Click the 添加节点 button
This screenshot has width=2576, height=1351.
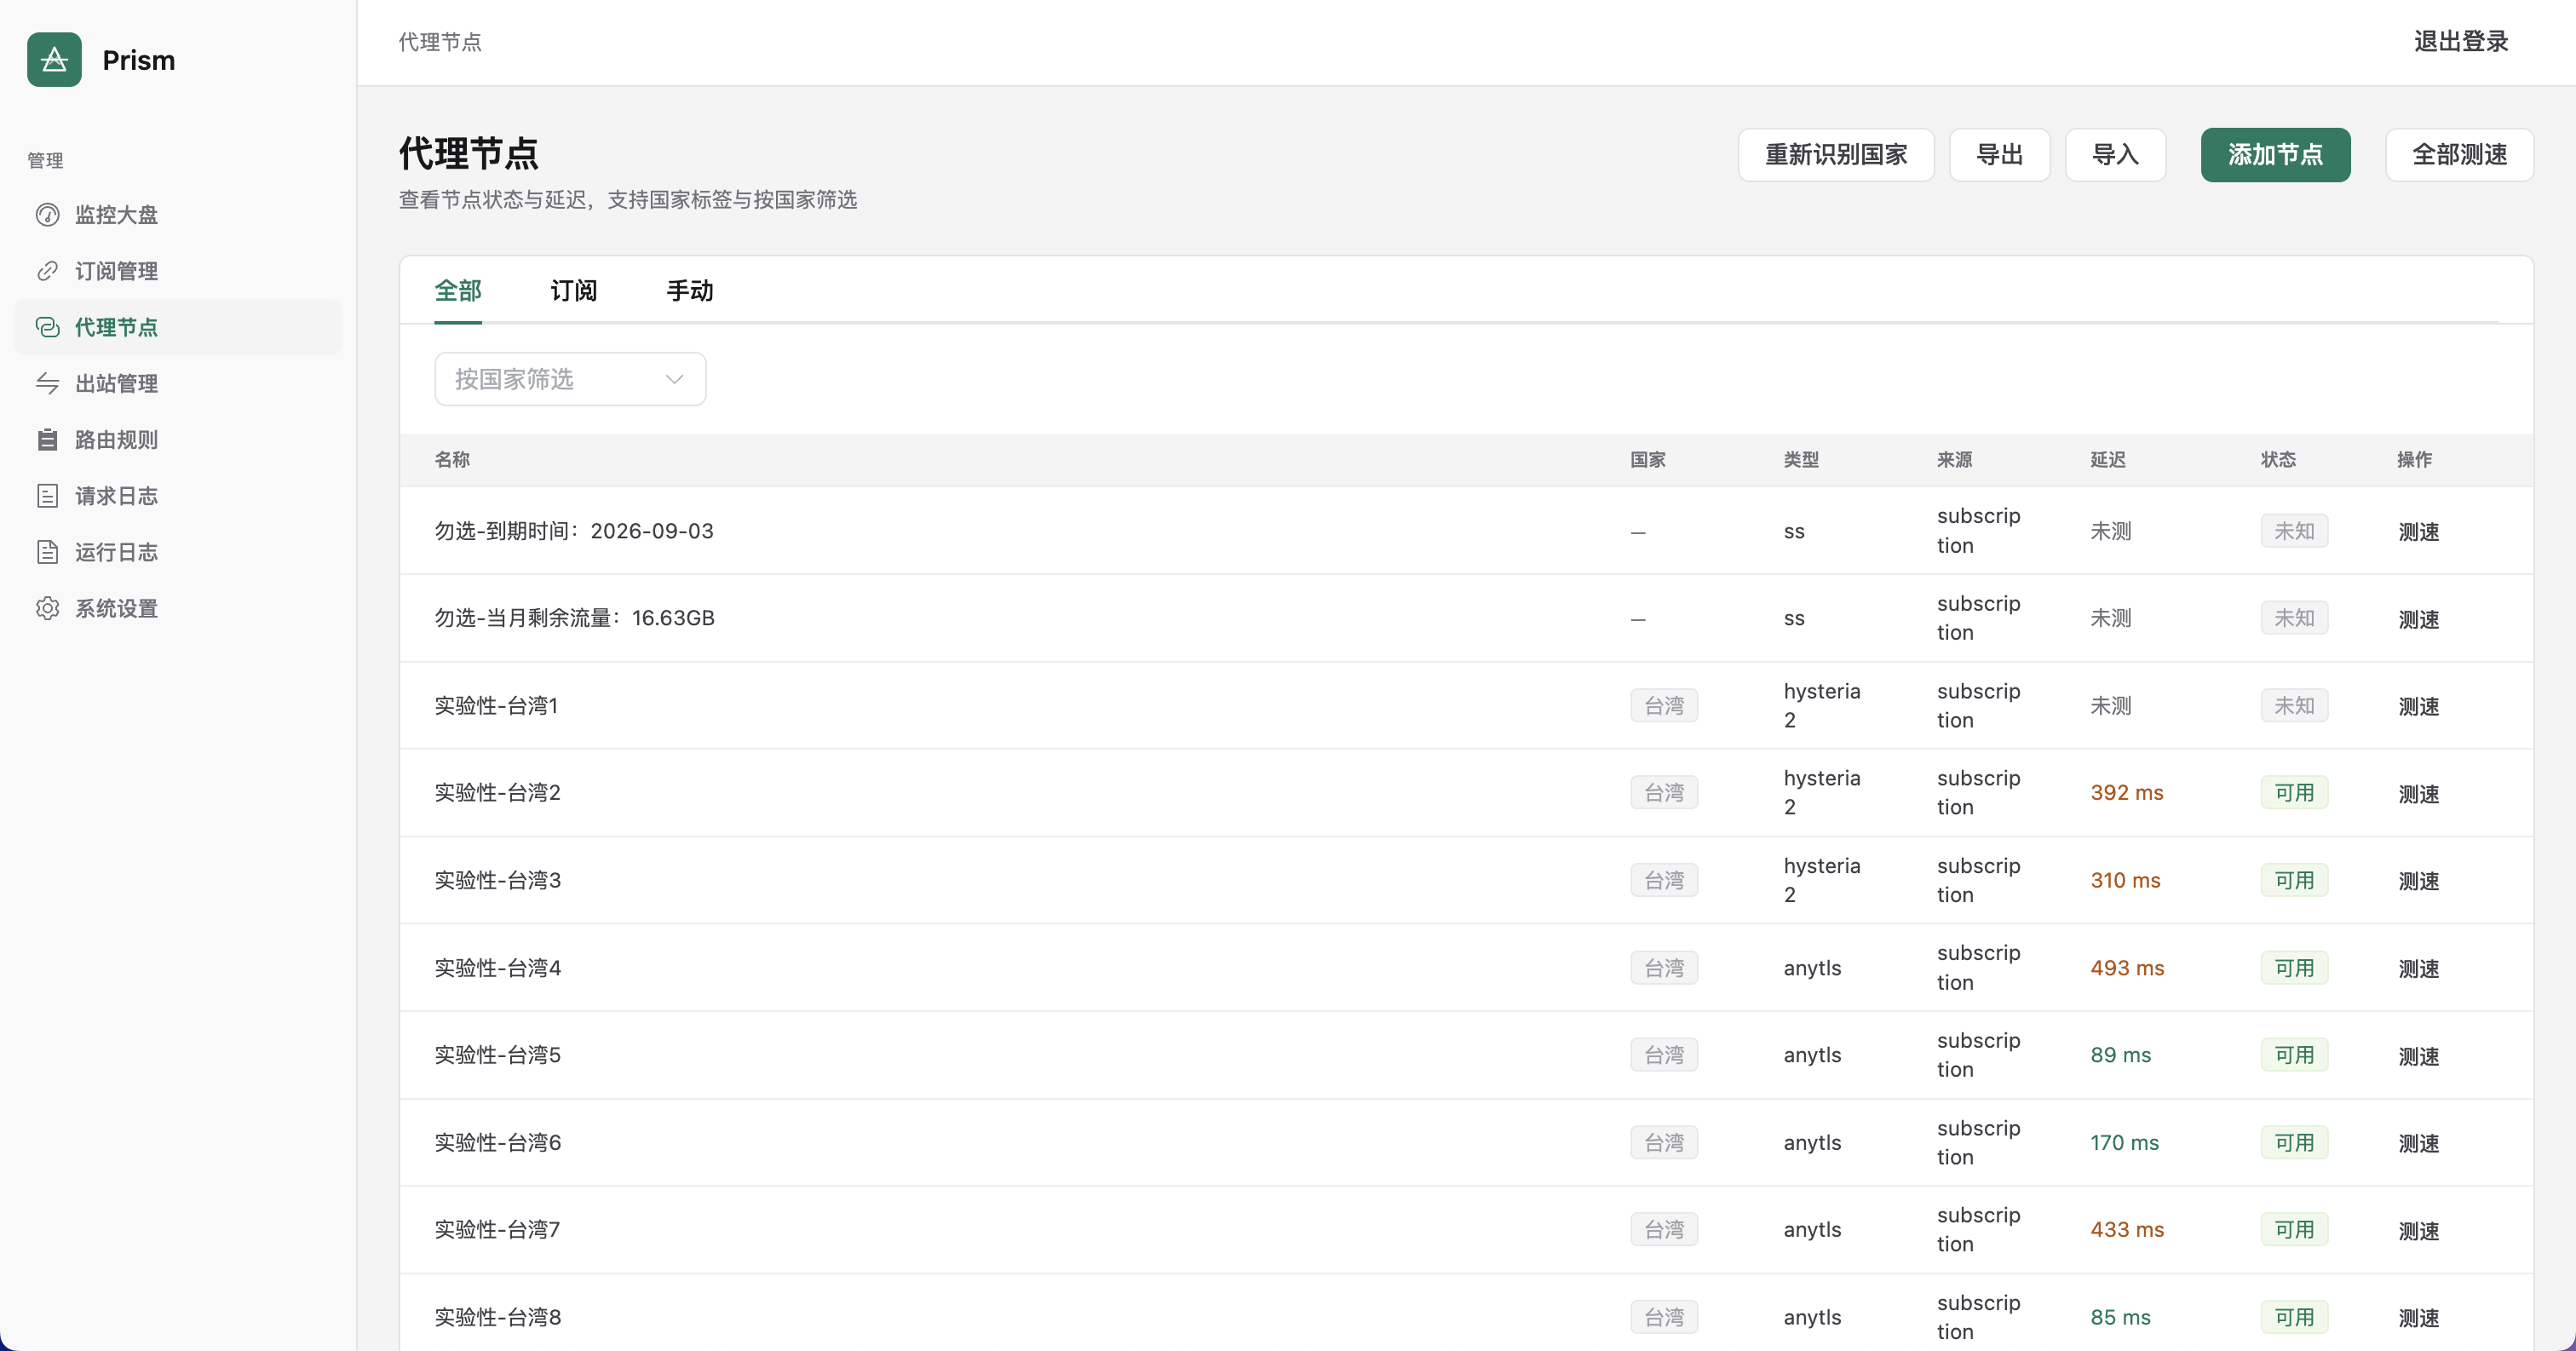point(2275,155)
